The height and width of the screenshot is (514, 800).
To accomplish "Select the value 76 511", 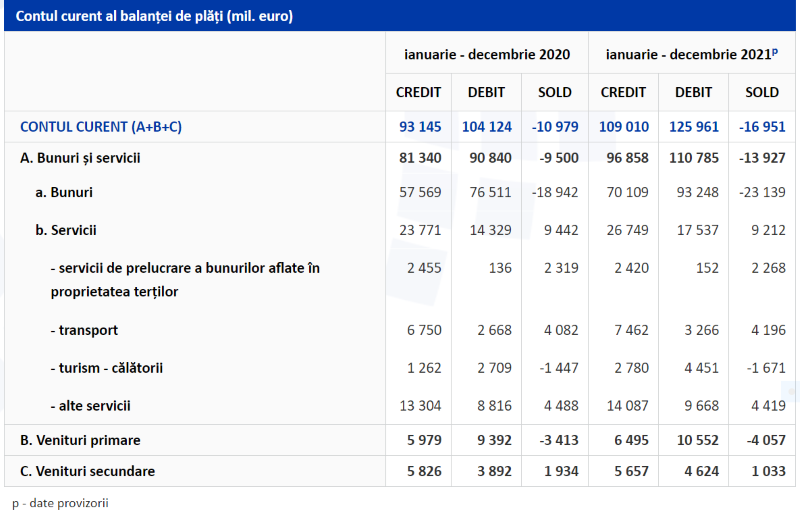I will (490, 192).
